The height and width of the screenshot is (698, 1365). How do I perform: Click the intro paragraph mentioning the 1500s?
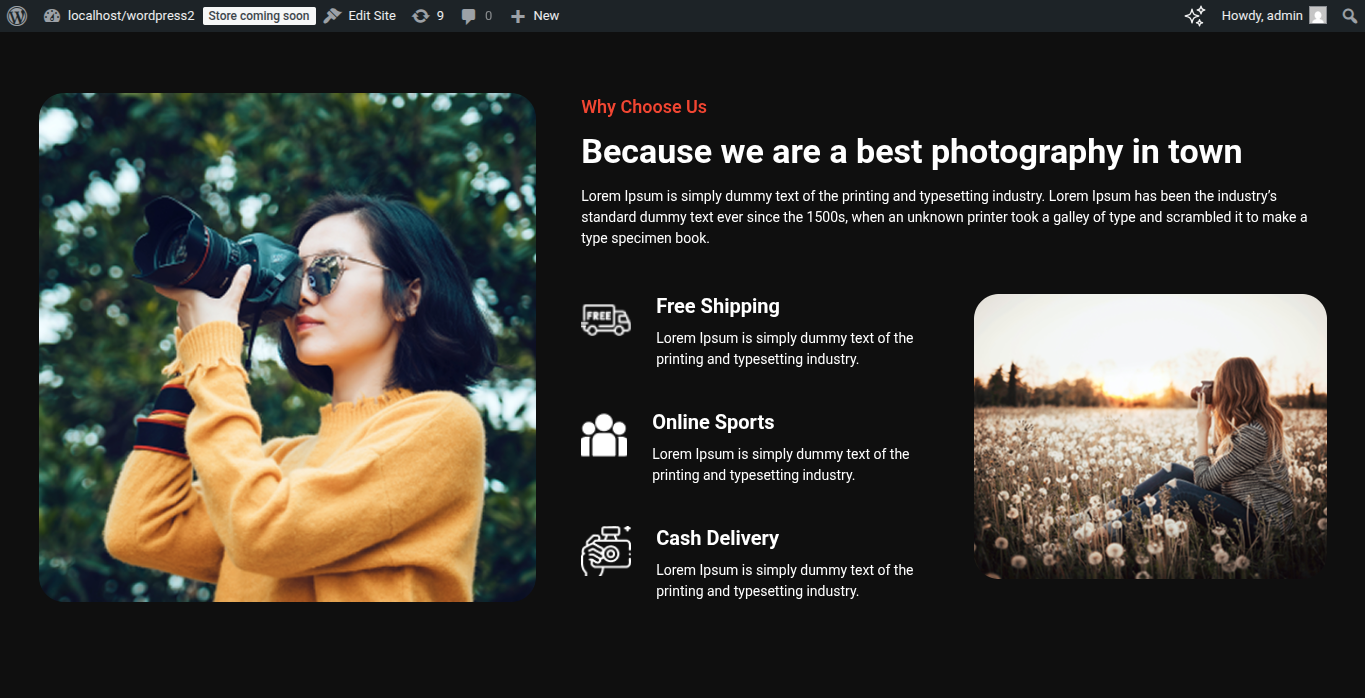tap(944, 217)
